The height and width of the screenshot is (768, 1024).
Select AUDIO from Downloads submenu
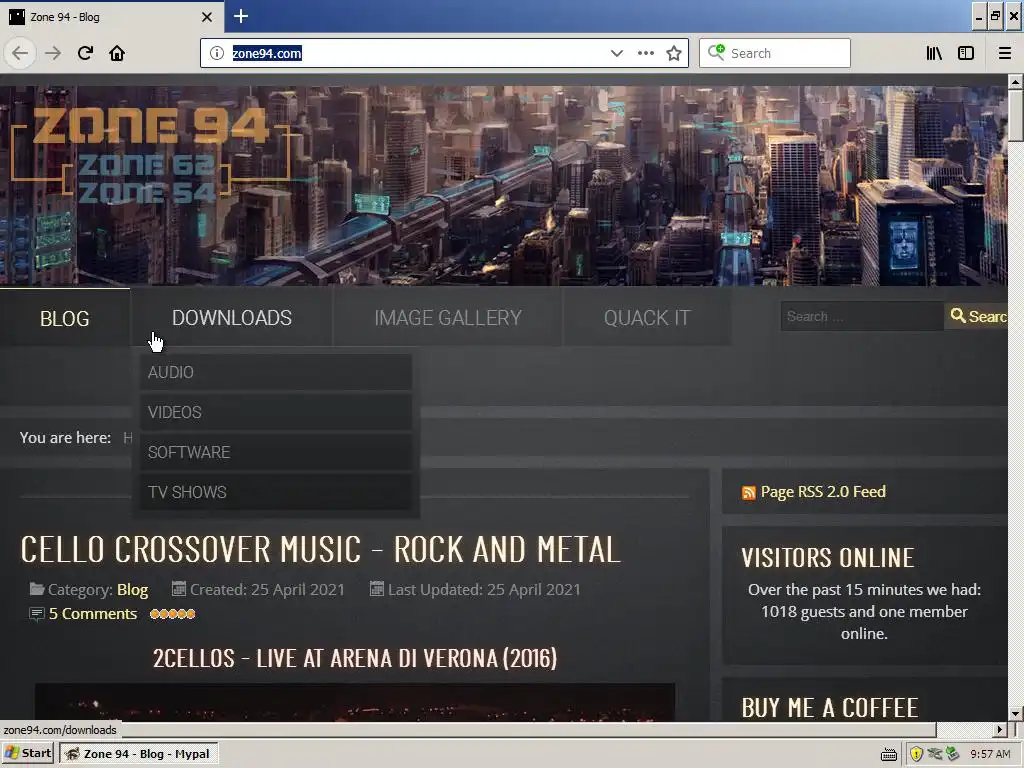click(x=276, y=372)
